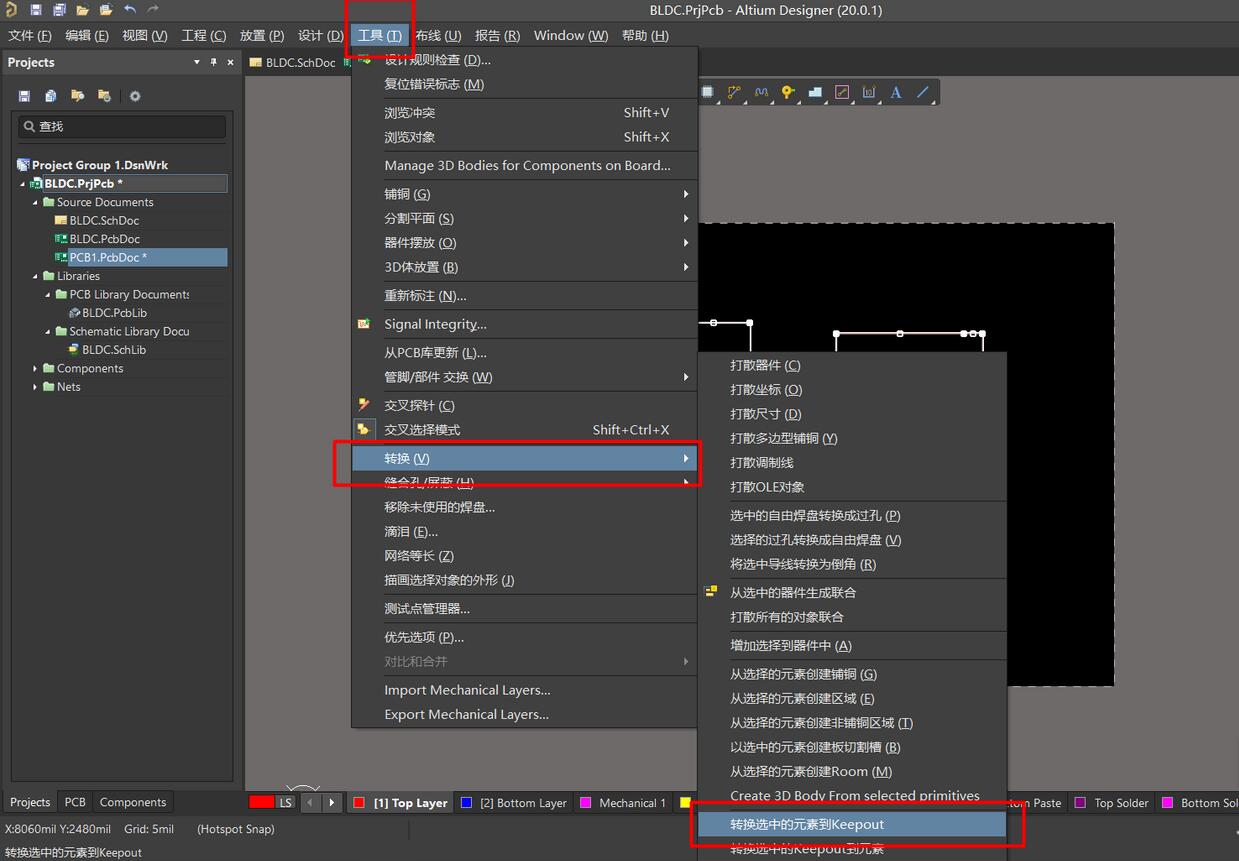1239x861 pixels.
Task: Select BLDC.SchLib in project tree
Action: 114,350
